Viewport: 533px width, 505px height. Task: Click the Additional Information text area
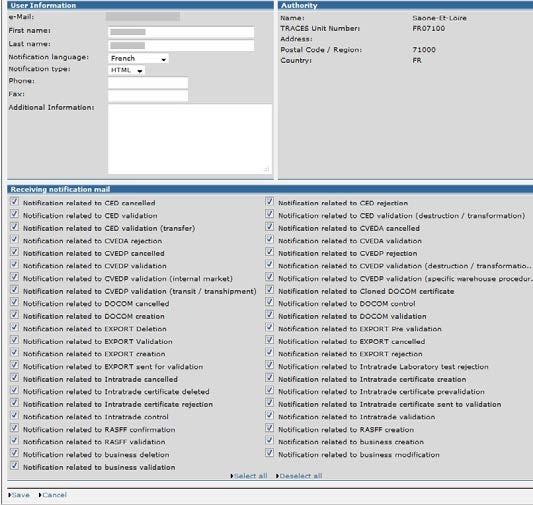(190, 139)
